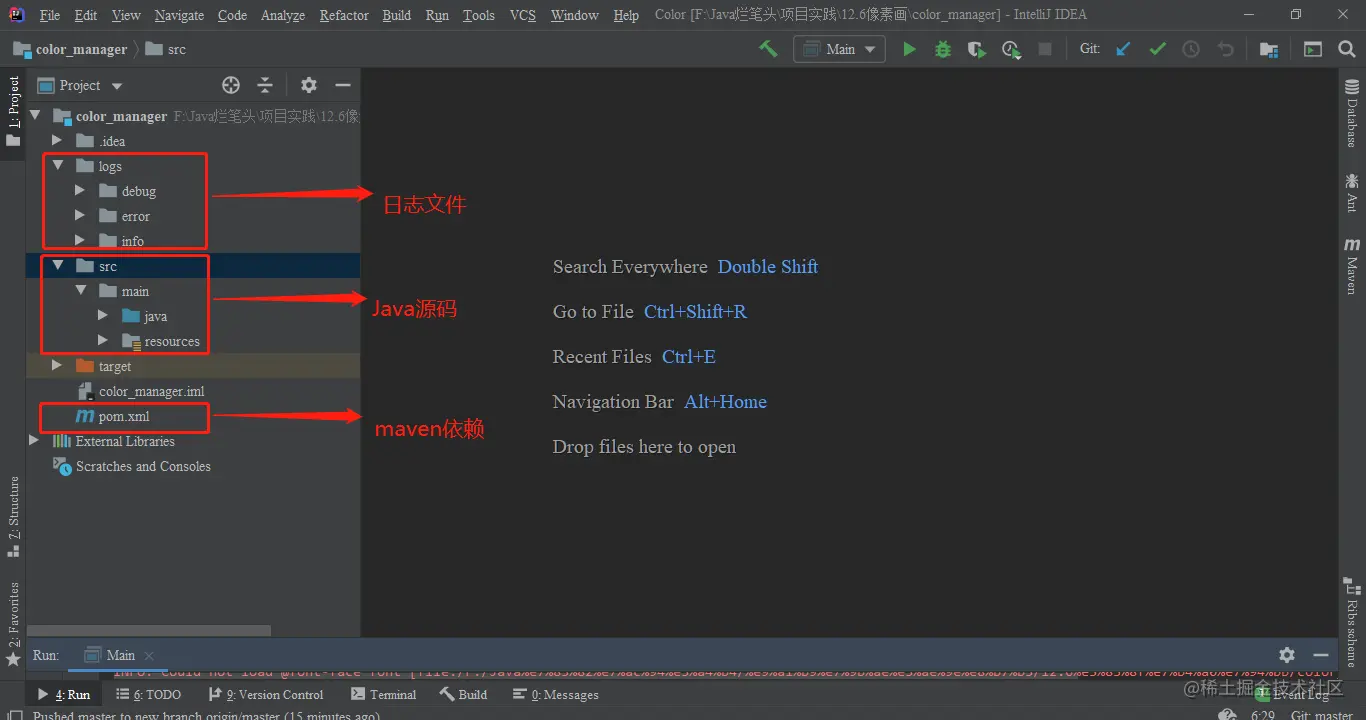Open the 6: TODO tool window
The height and width of the screenshot is (720, 1366).
149,694
